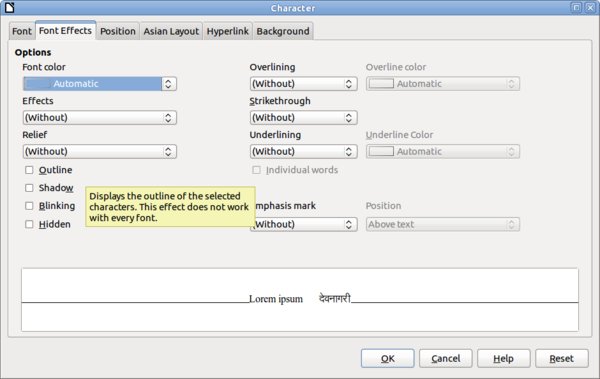This screenshot has height=379, width=600.
Task: Go to the Hyperlink tab
Action: (228, 31)
